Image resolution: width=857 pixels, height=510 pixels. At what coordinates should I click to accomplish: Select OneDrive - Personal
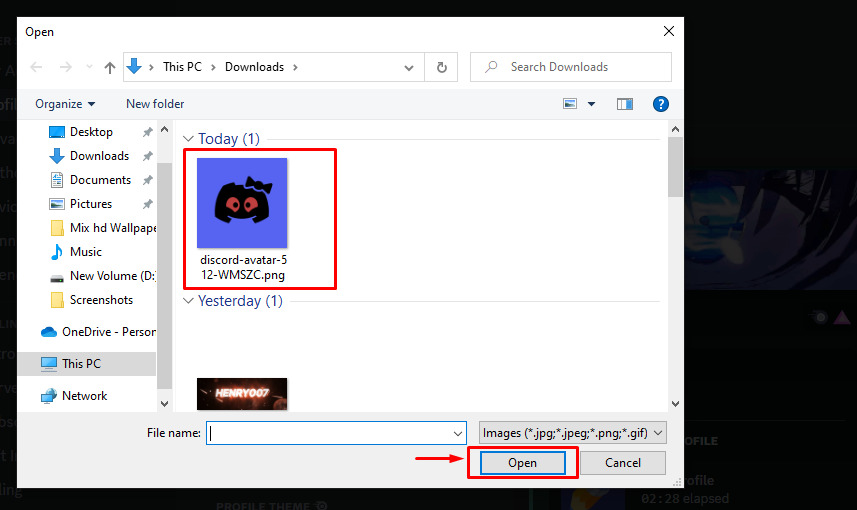tap(109, 332)
